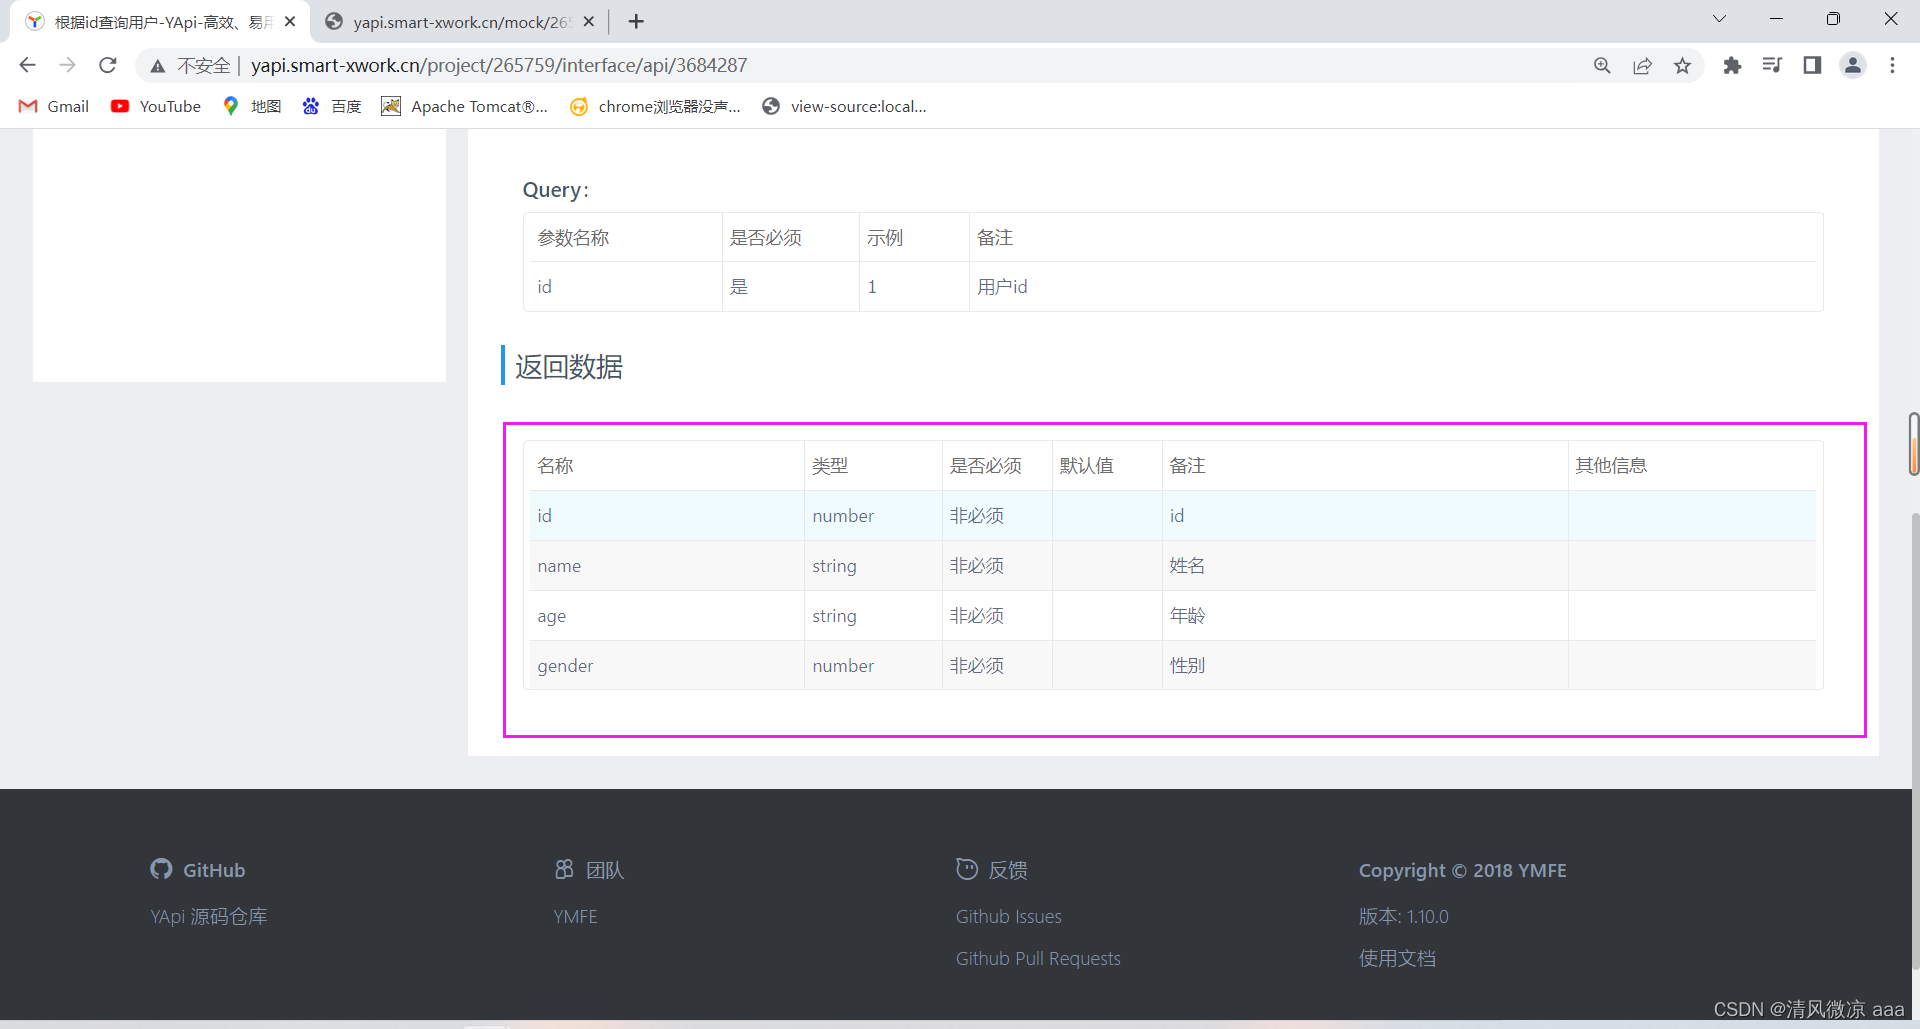
Task: Open the view-source:local bookmark
Action: [844, 106]
